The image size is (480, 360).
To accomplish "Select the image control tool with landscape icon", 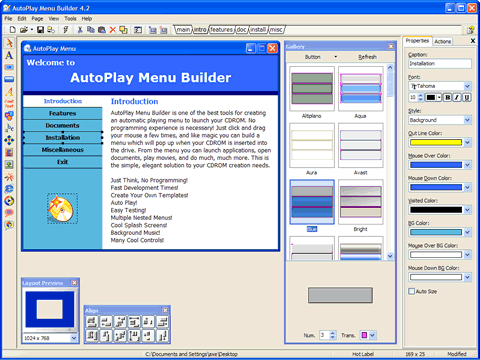I will pyautogui.click(x=9, y=164).
